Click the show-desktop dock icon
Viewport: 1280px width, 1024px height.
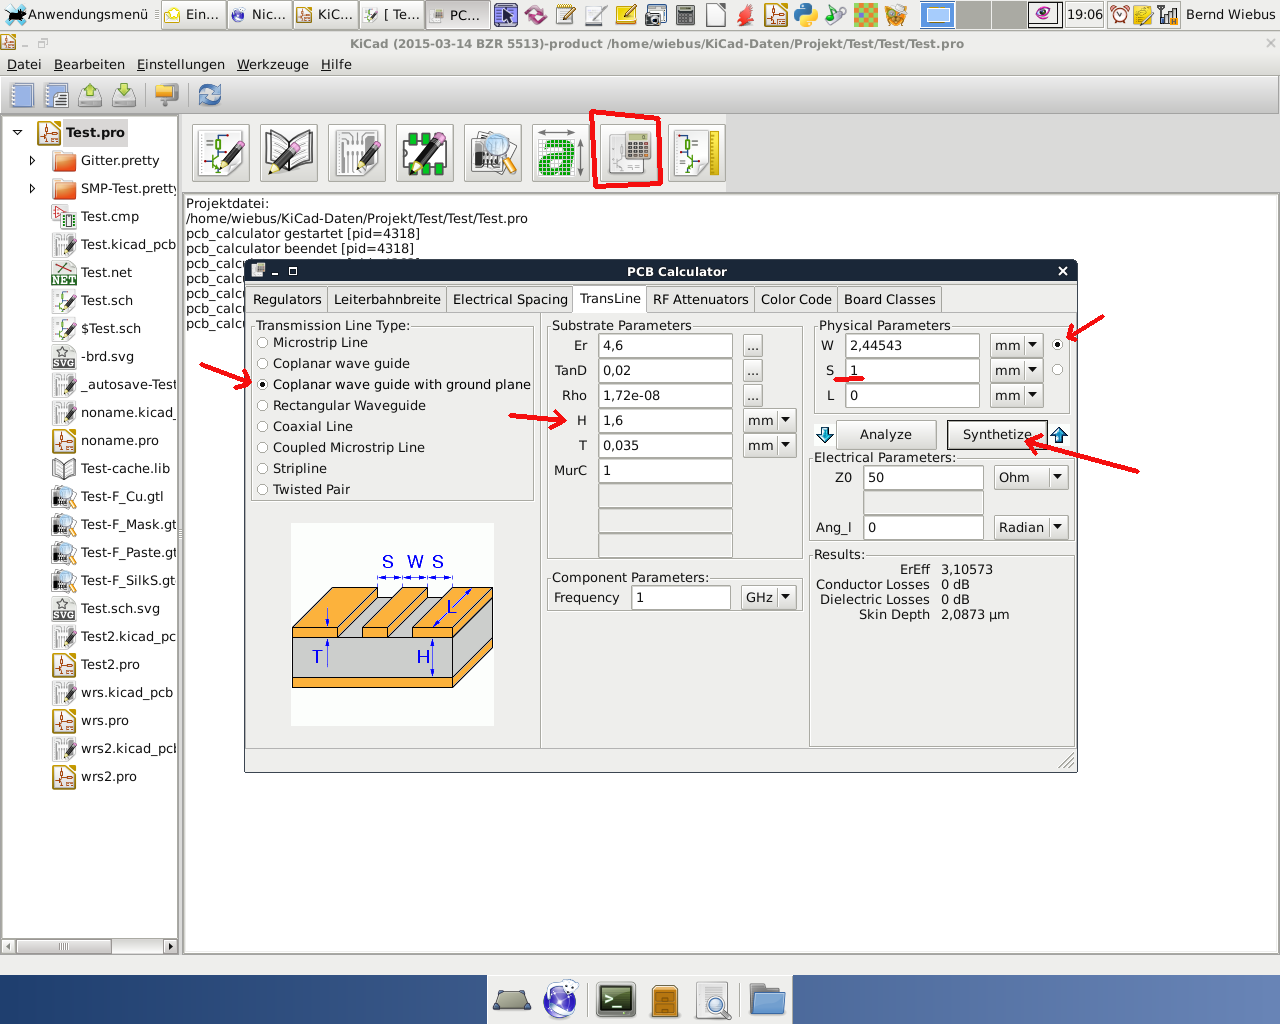512,999
